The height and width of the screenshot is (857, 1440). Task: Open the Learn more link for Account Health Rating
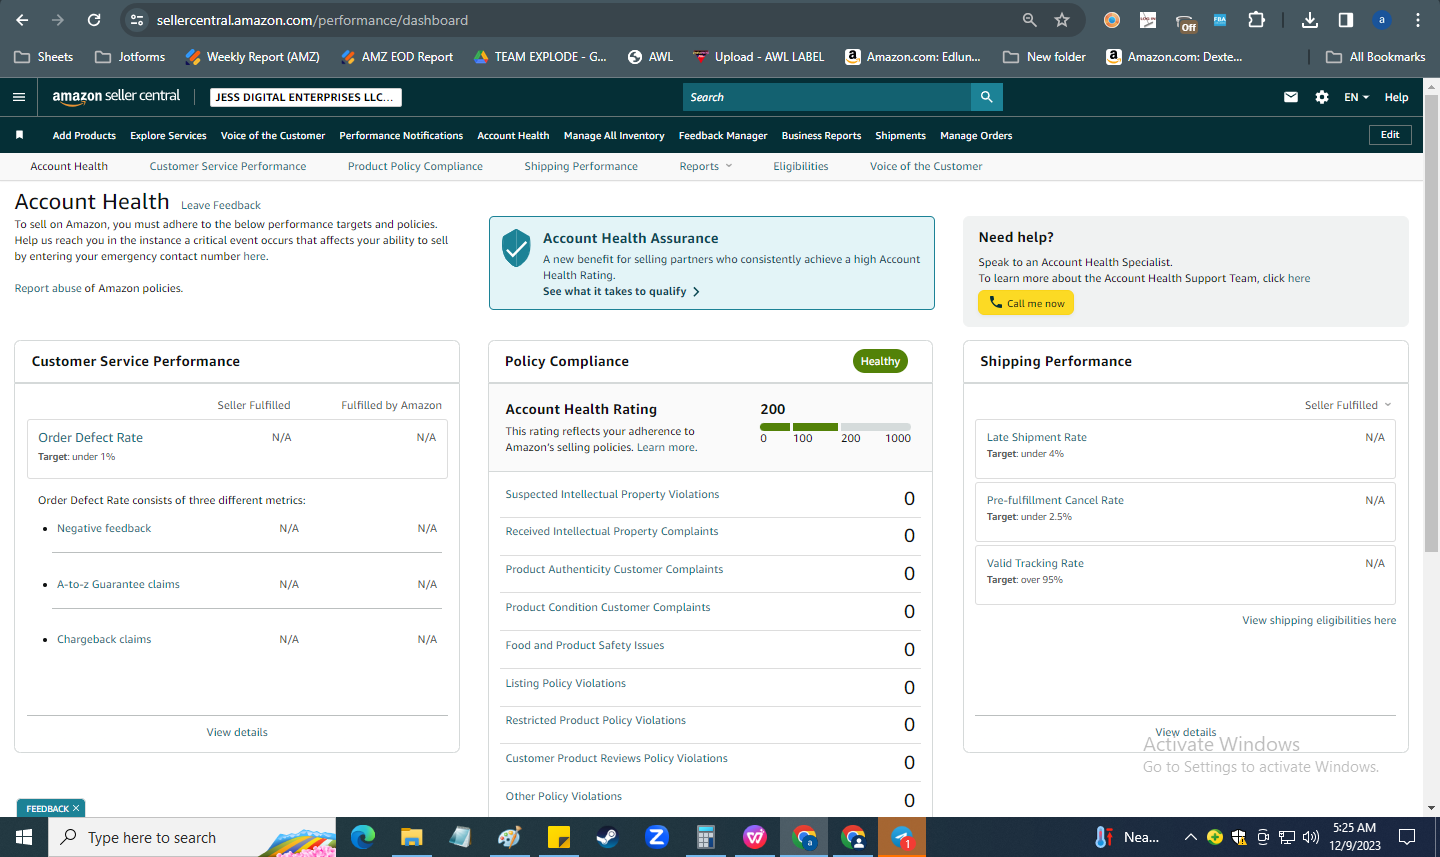[x=666, y=447]
